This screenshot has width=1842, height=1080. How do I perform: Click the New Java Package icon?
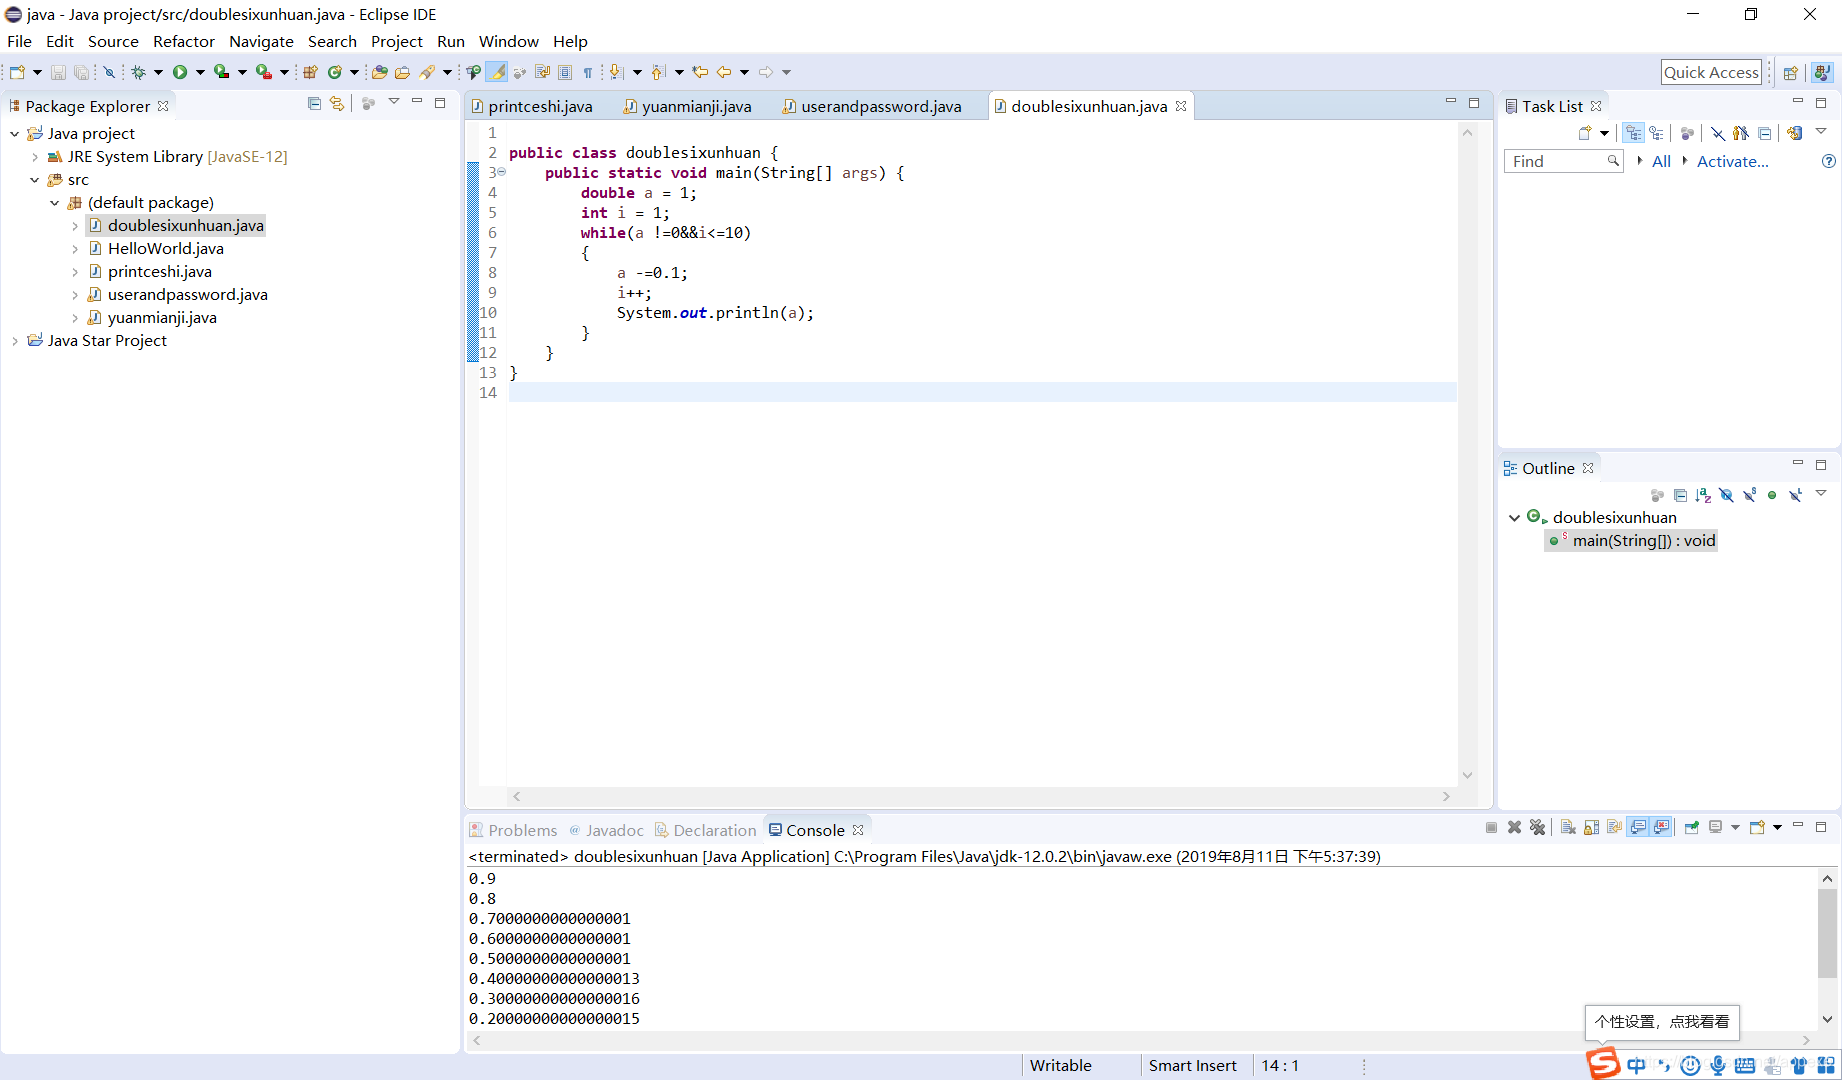click(310, 72)
